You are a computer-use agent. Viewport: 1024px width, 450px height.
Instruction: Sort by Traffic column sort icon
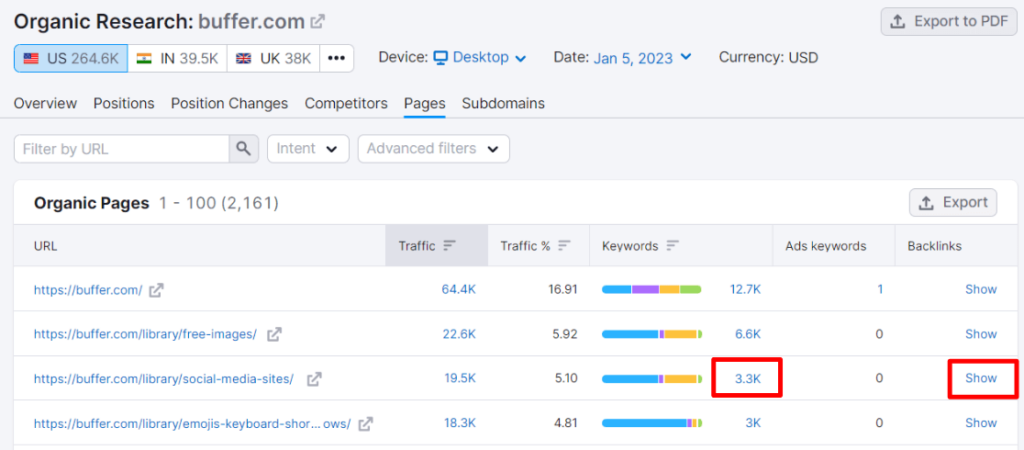pyautogui.click(x=449, y=246)
